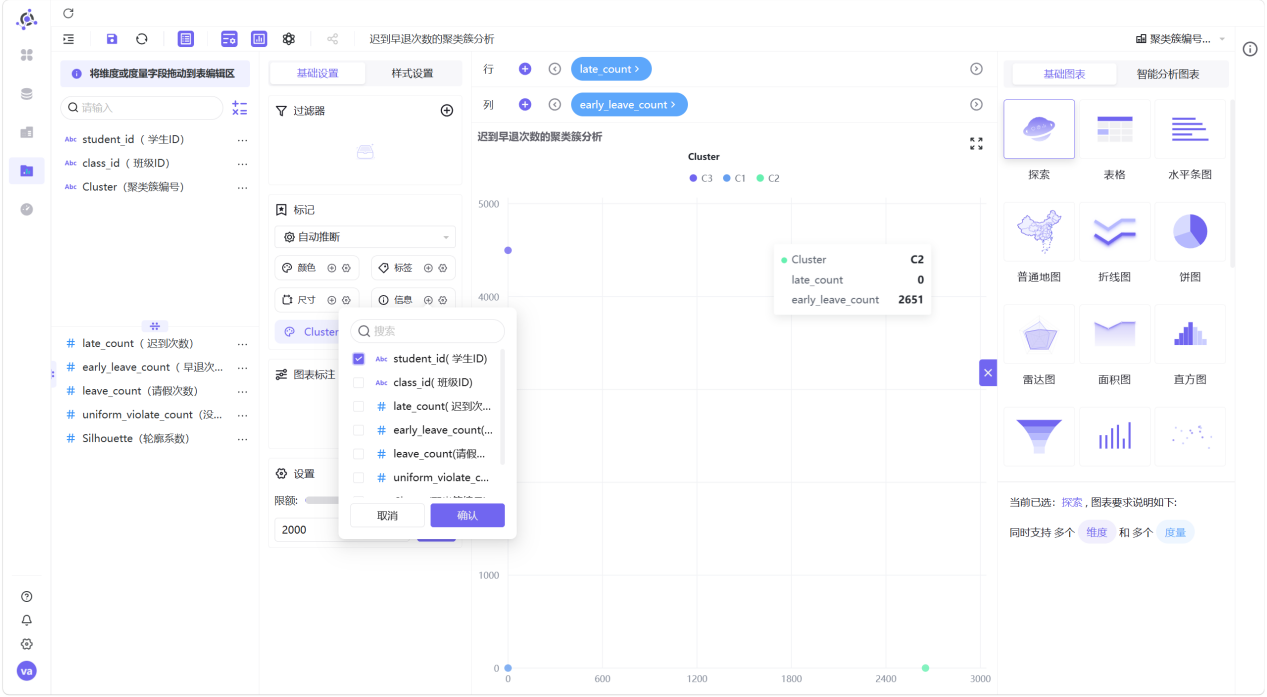Check late_count checkbox in popup

click(x=359, y=406)
